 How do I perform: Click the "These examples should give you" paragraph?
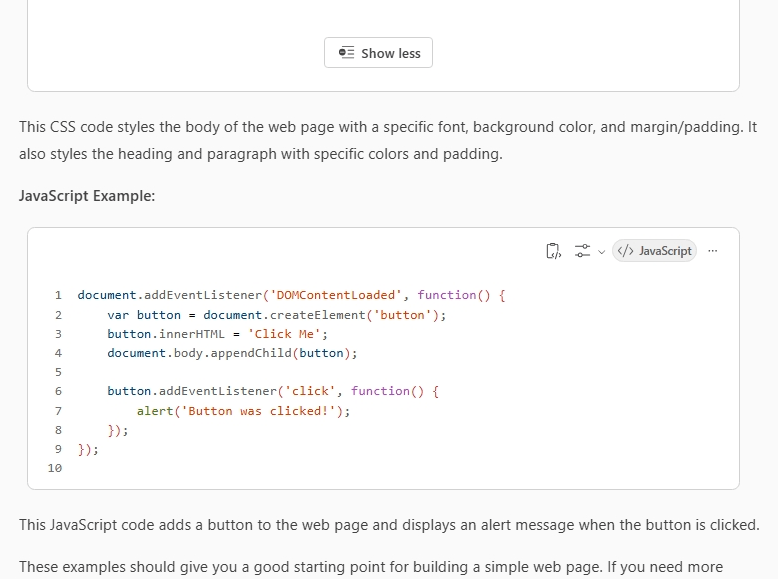[x=370, y=567]
